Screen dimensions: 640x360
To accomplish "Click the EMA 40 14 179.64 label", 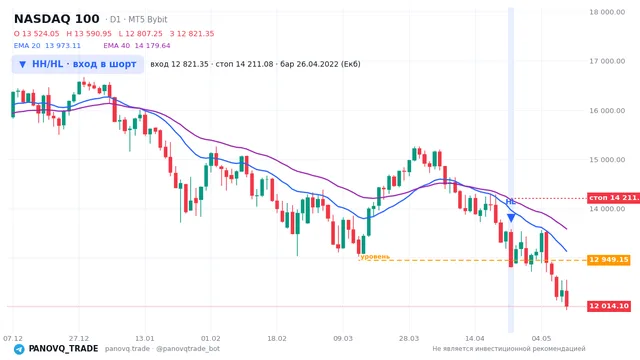I will (137, 46).
